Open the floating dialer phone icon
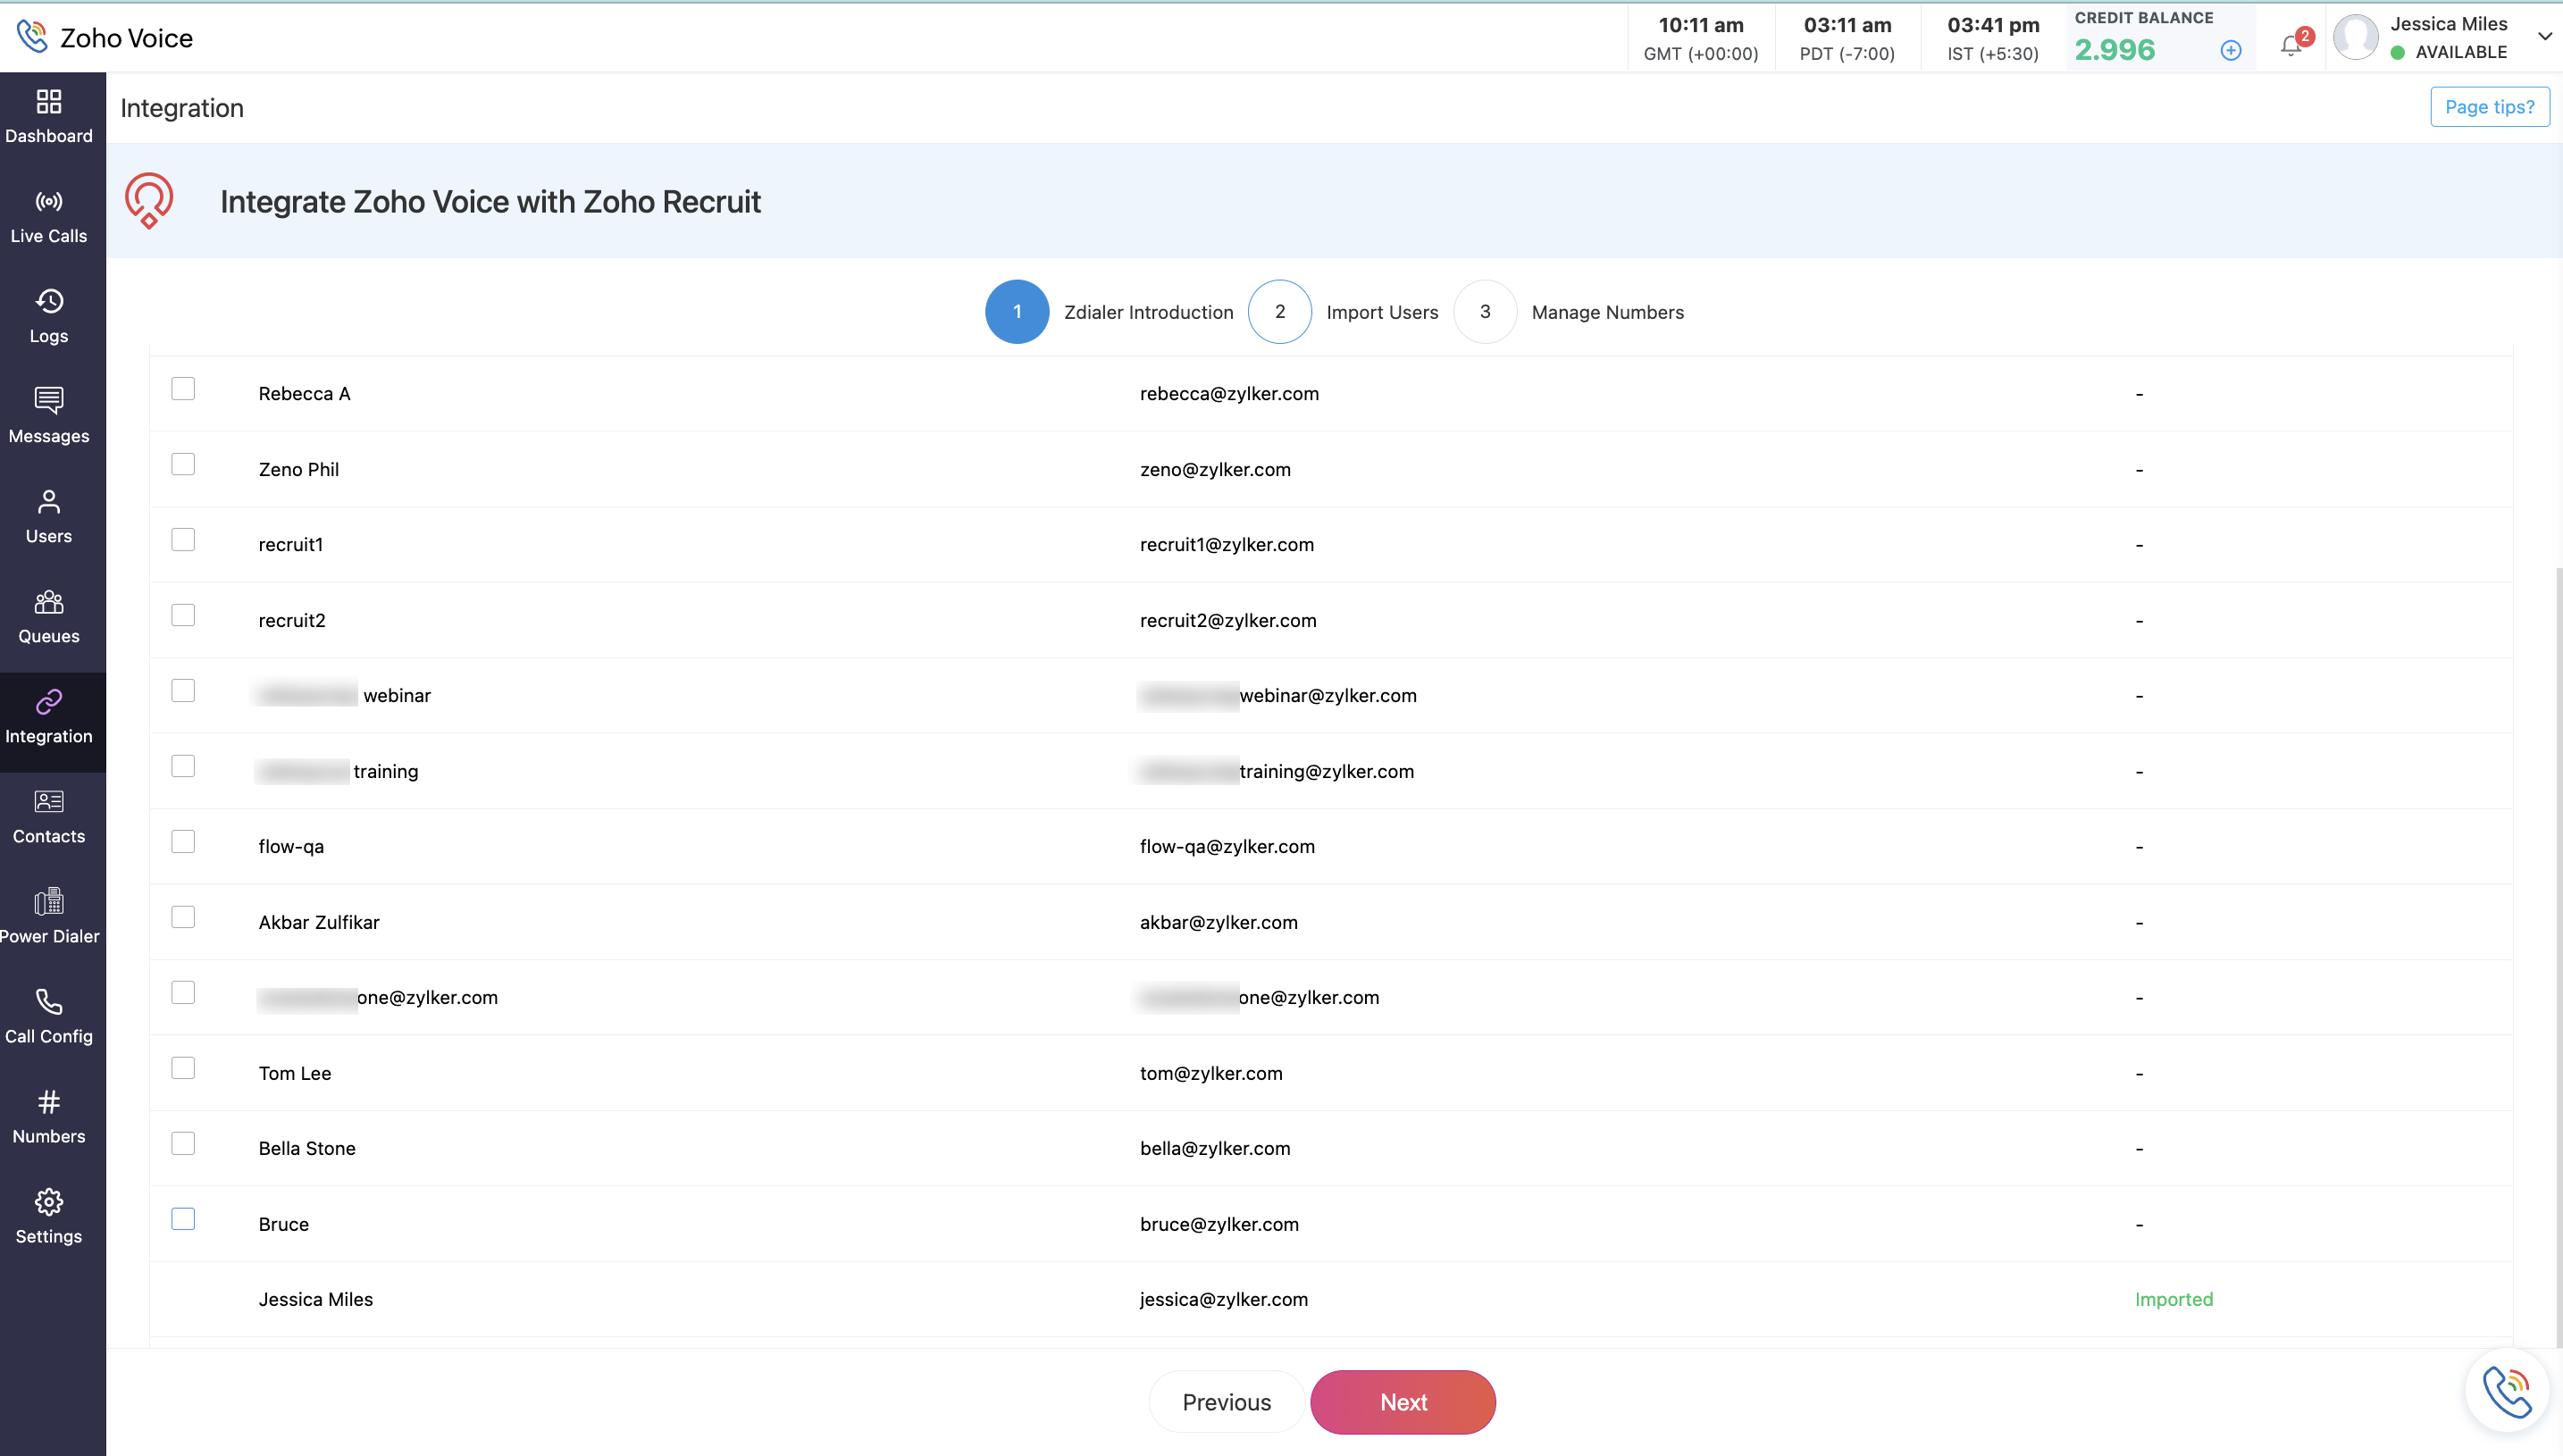The image size is (2563, 1456). (x=2506, y=1391)
